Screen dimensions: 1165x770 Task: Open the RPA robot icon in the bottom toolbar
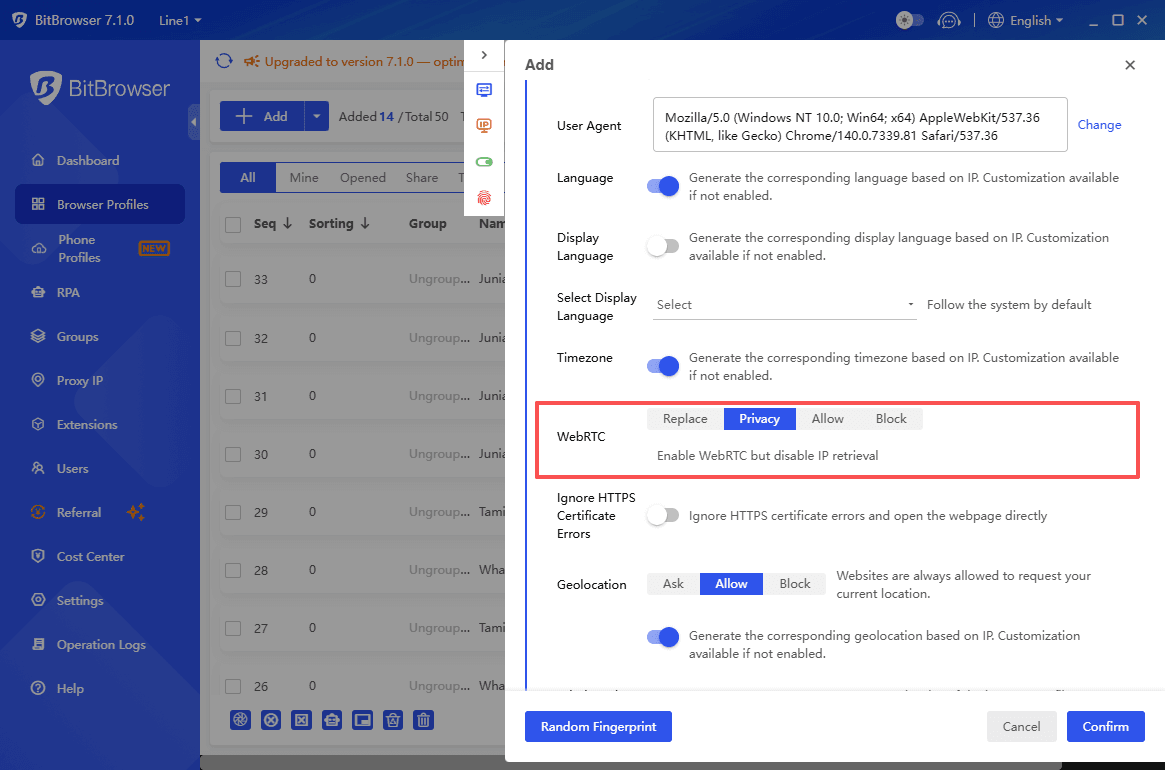point(332,720)
